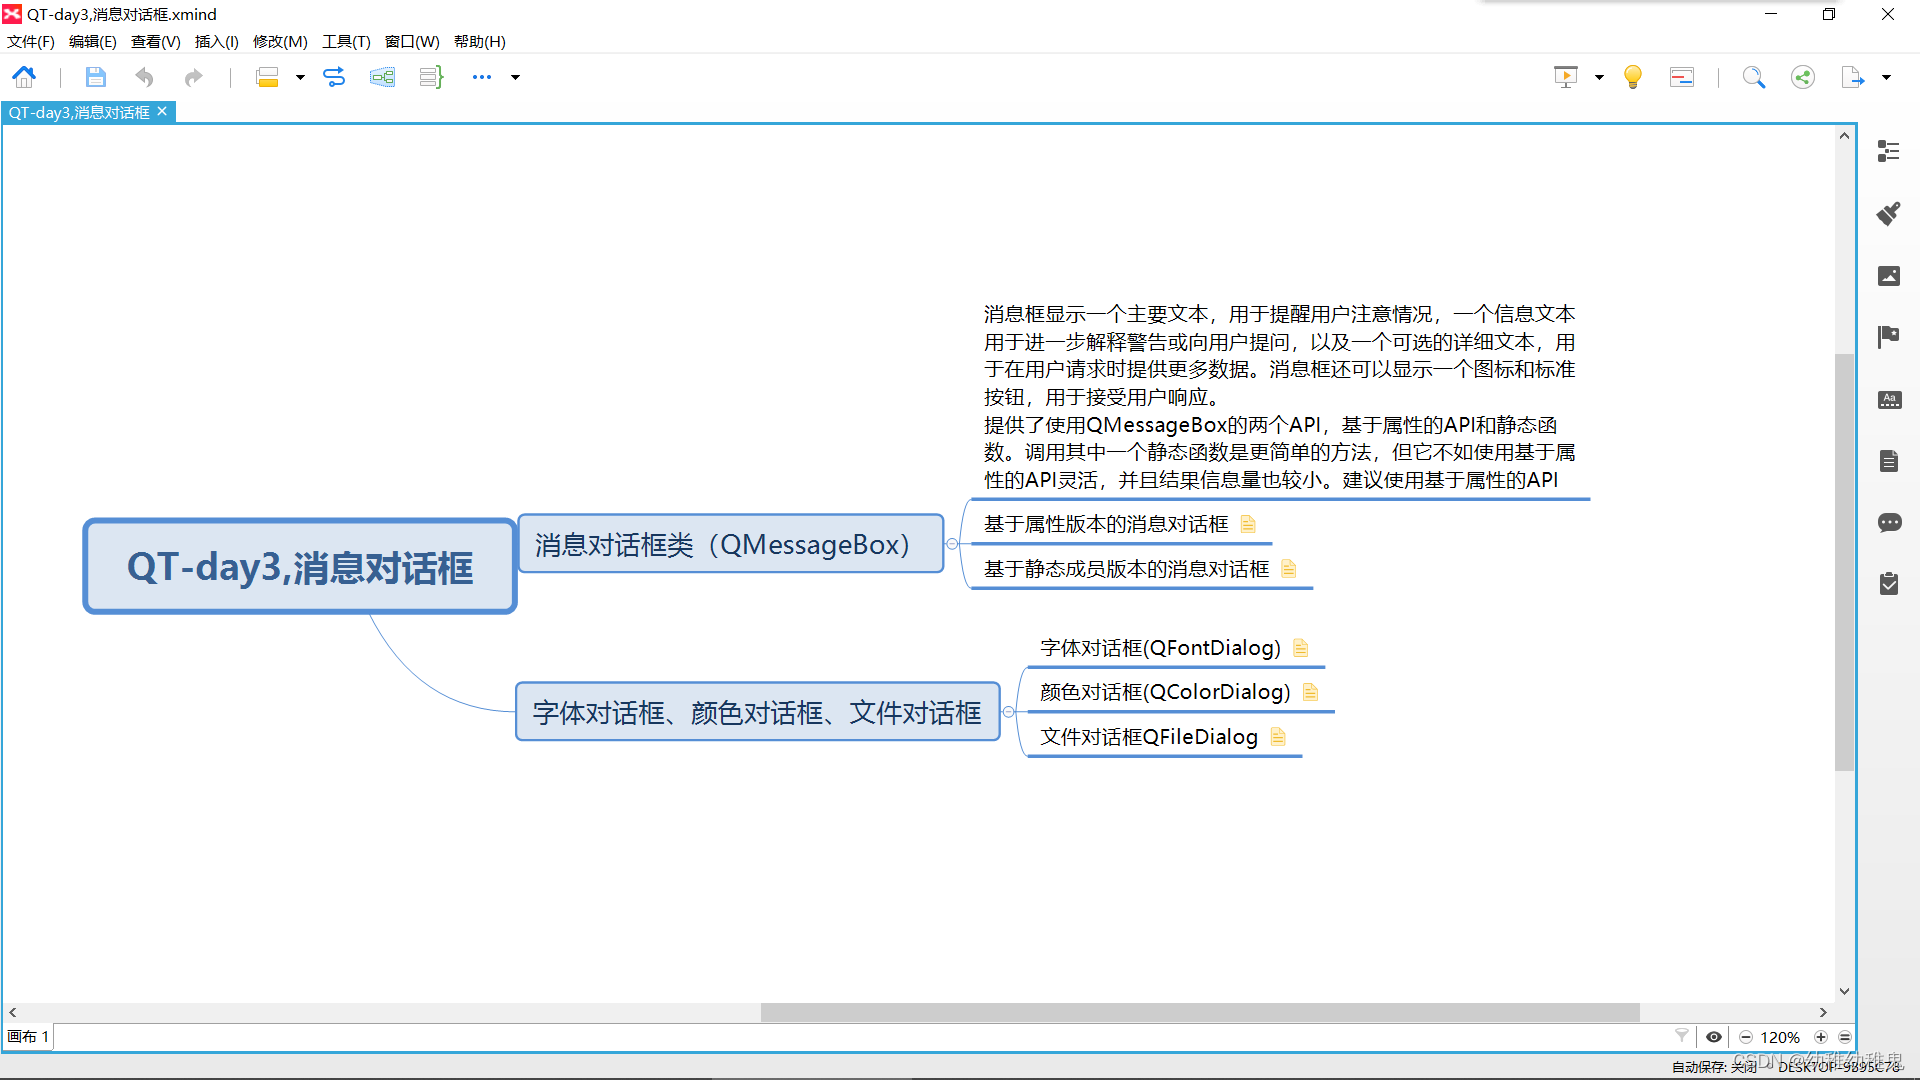The width and height of the screenshot is (1920, 1080).
Task: Open the 工具(T) menu
Action: pos(346,41)
